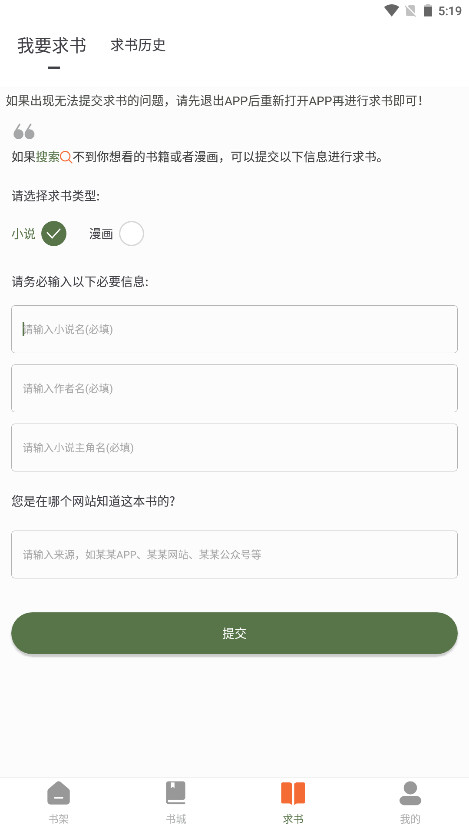Image resolution: width=469 pixels, height=835 pixels.
Task: Open the 我的 profile icon
Action: tap(410, 793)
